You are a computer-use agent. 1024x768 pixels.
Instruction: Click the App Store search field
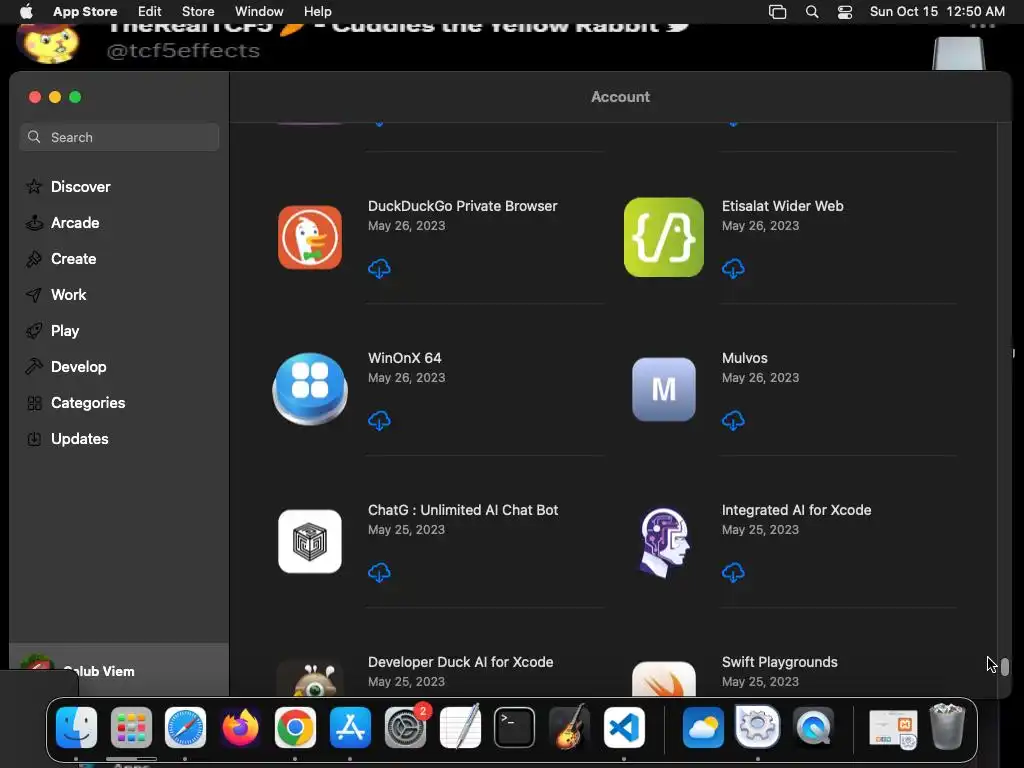coord(119,137)
